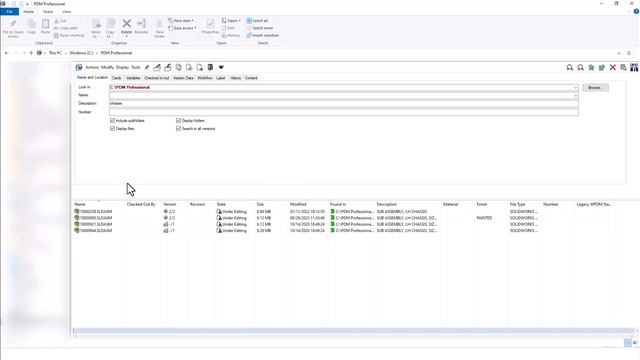Screen dimensions: 640x360
Task: Click into the Description input field
Action: tap(344, 104)
